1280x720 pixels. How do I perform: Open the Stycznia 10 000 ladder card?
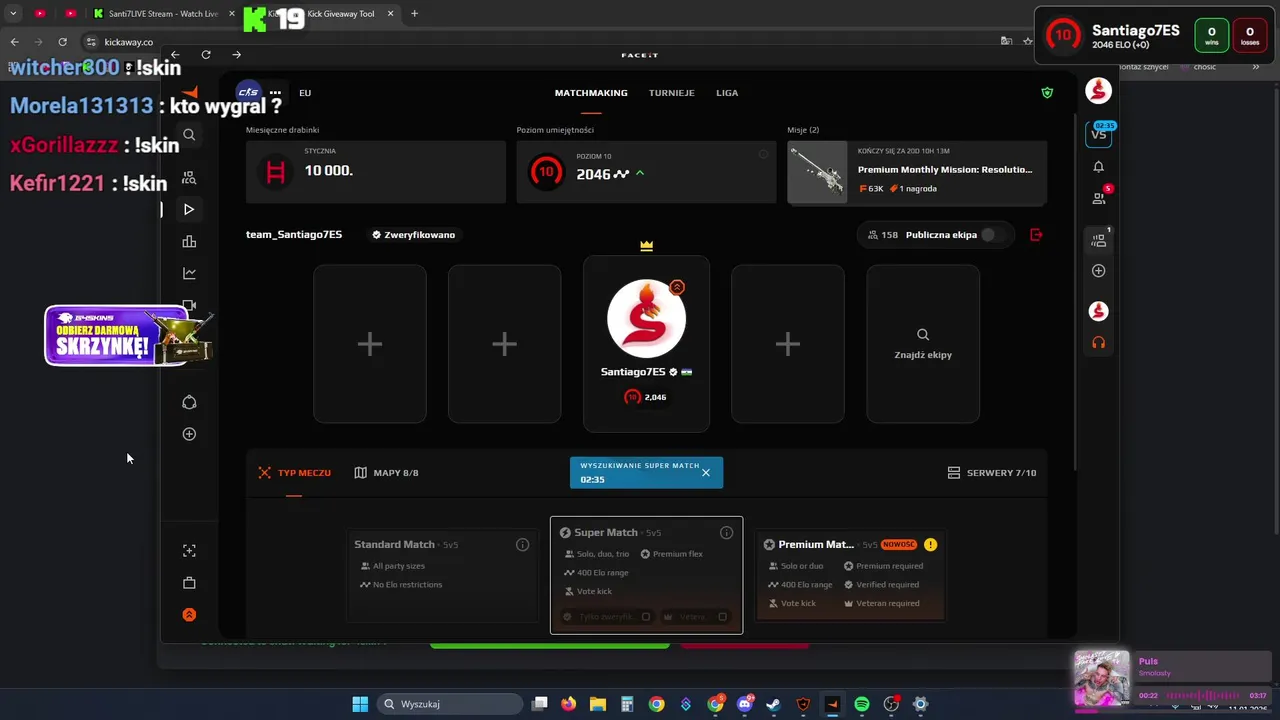click(376, 172)
